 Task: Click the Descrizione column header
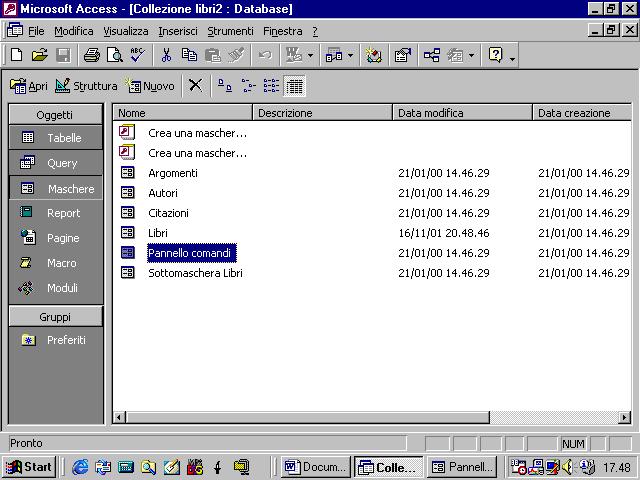[322, 113]
